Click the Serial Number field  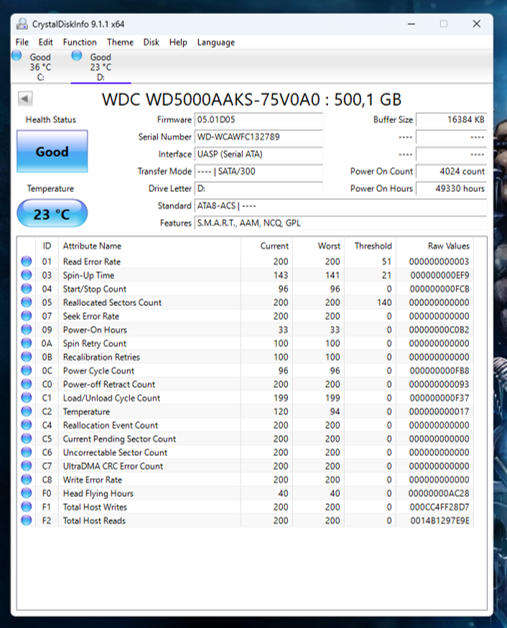[258, 137]
